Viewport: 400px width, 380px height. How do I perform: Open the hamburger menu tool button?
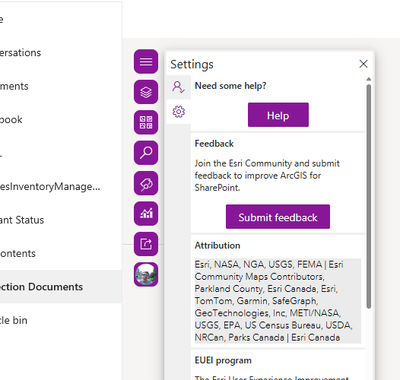(146, 62)
